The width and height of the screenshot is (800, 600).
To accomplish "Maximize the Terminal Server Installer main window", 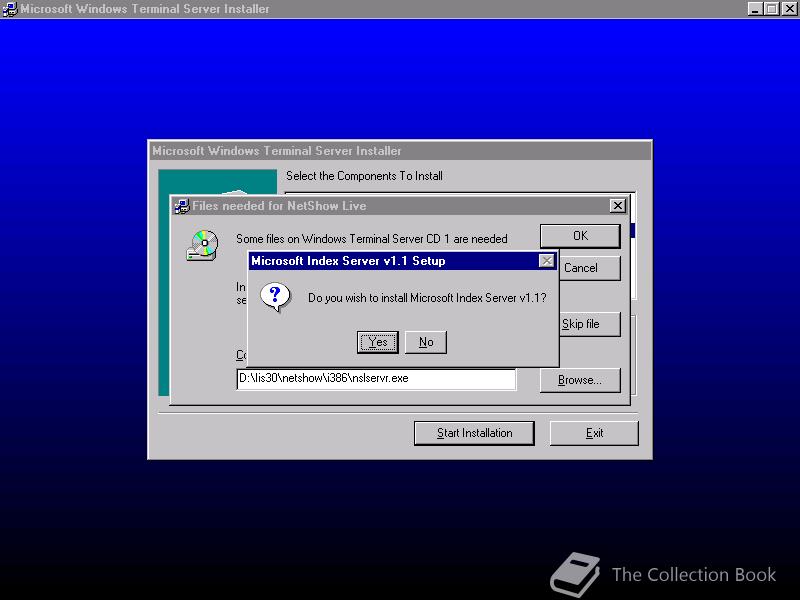I will (x=772, y=9).
